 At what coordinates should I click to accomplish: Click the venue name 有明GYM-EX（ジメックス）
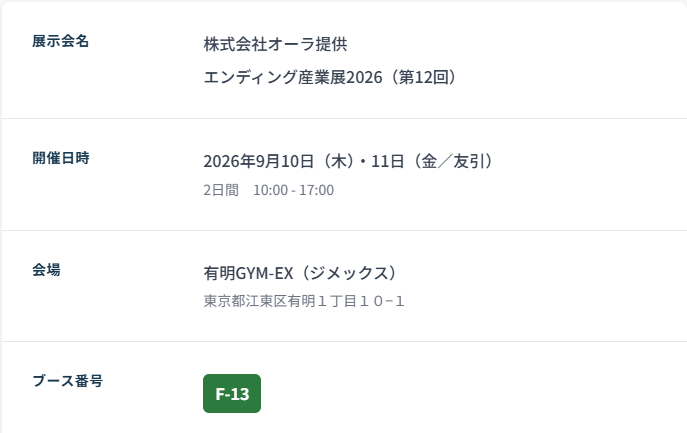point(303,273)
